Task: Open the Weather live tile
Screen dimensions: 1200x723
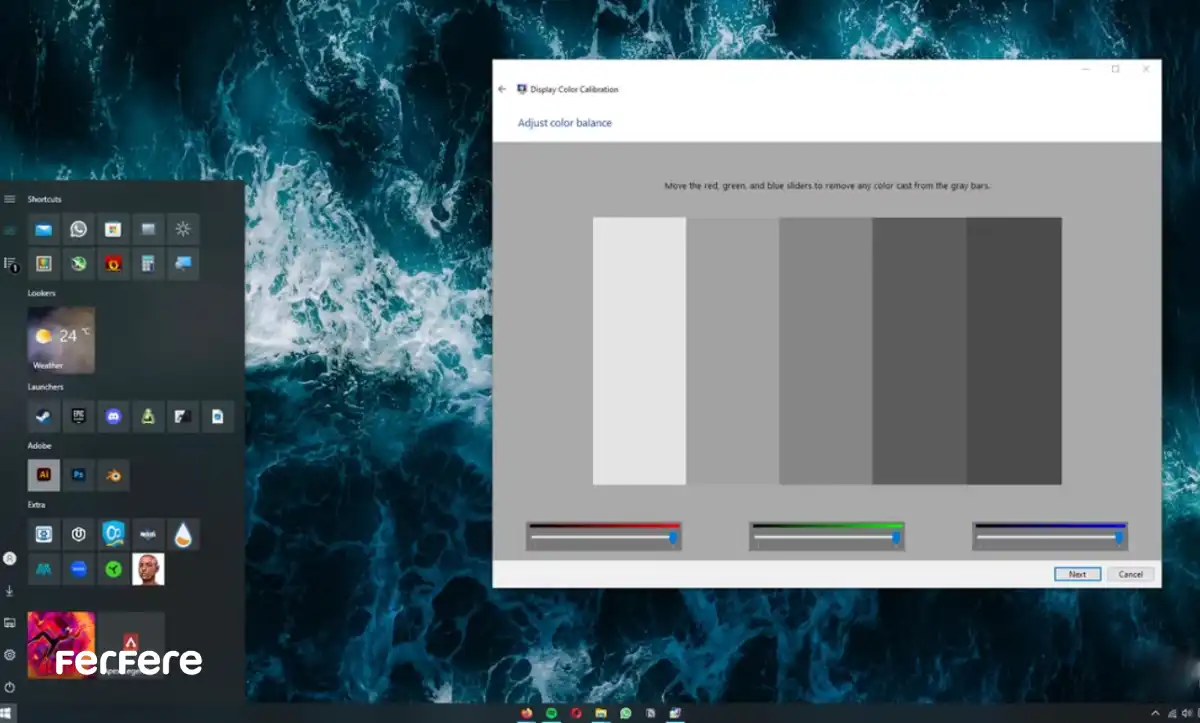Action: pos(61,340)
